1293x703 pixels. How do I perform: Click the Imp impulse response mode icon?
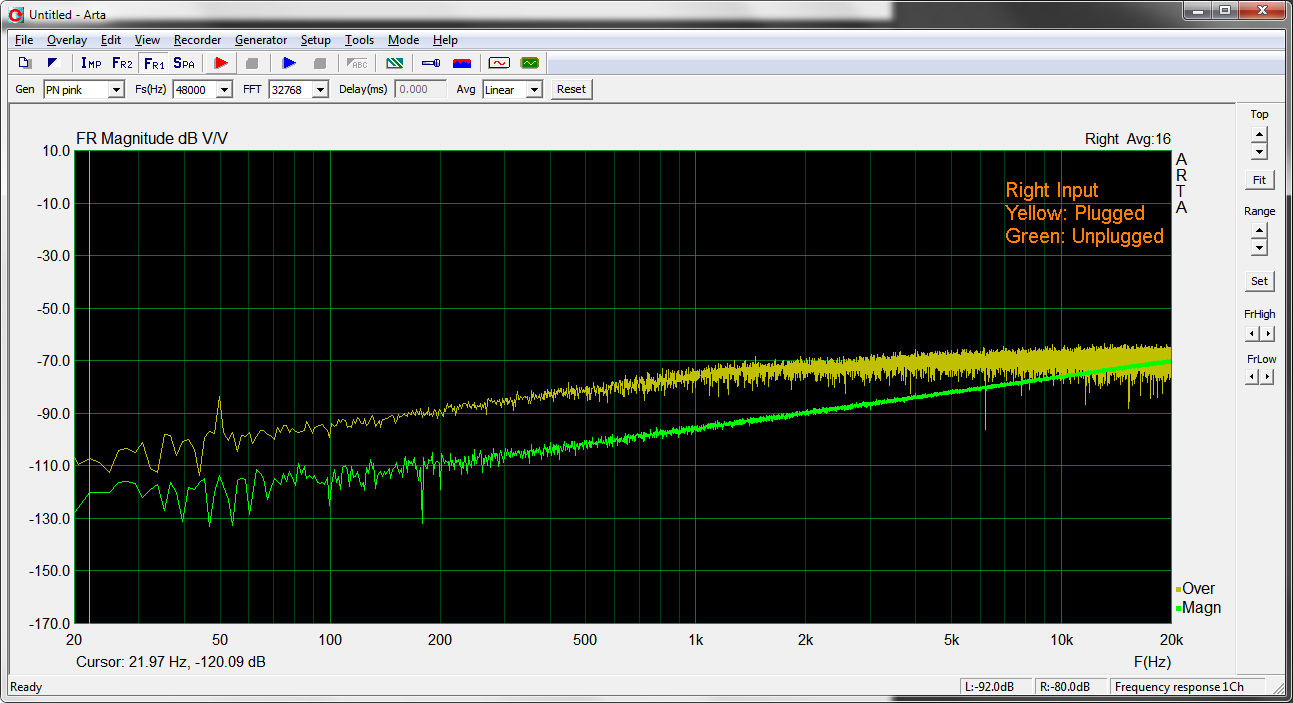click(91, 63)
